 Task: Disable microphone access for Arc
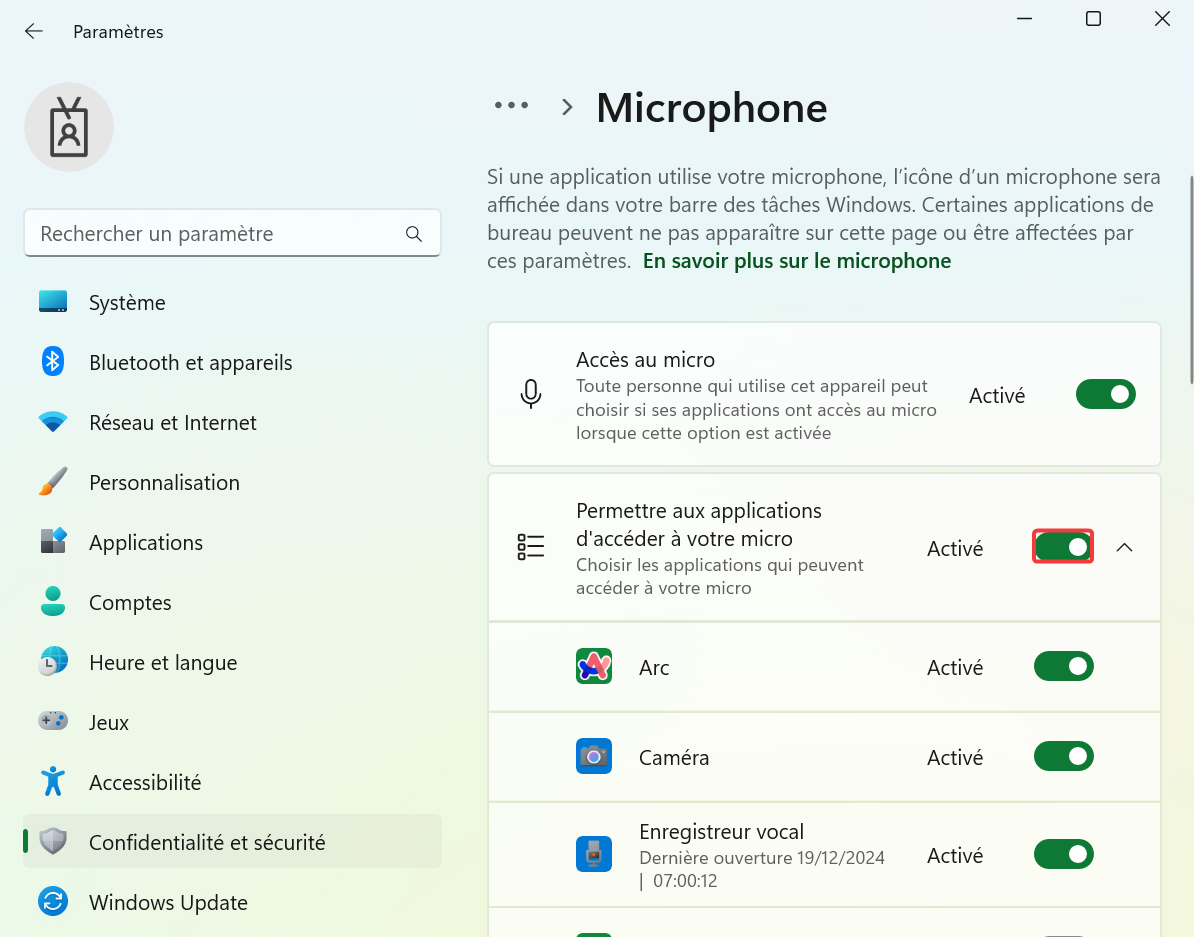1063,667
